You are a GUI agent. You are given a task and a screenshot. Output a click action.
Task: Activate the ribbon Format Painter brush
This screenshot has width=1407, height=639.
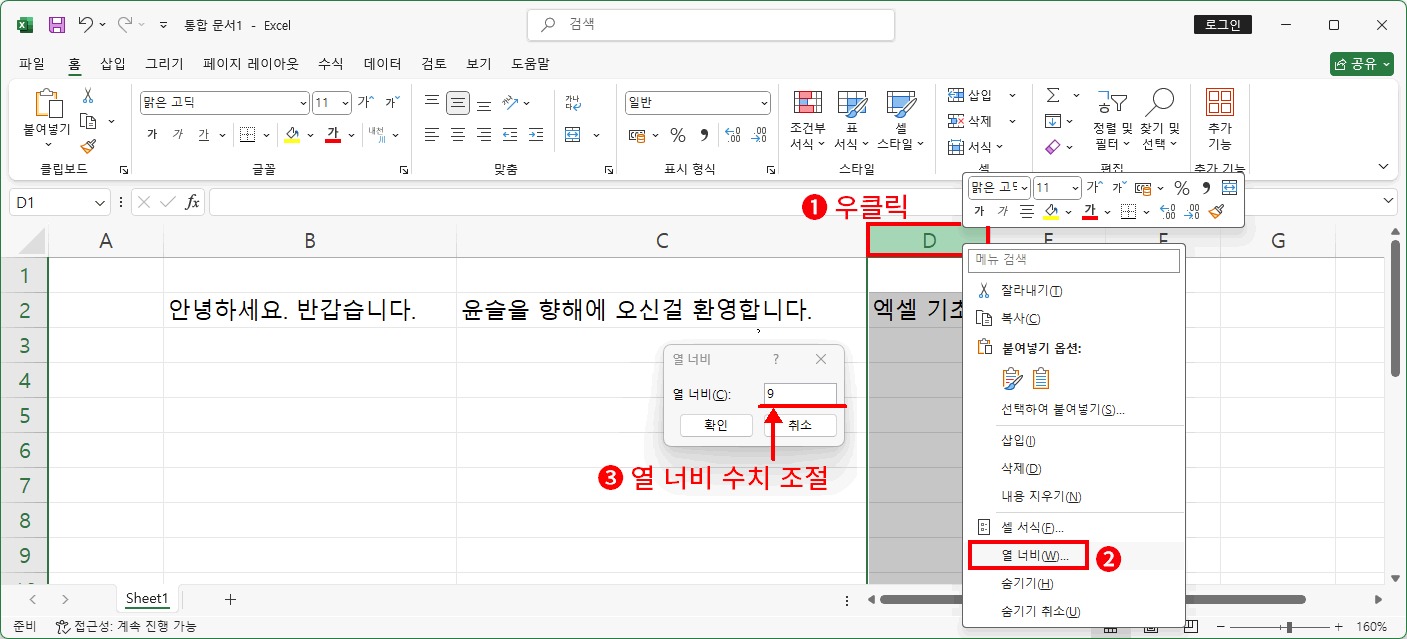pyautogui.click(x=88, y=146)
